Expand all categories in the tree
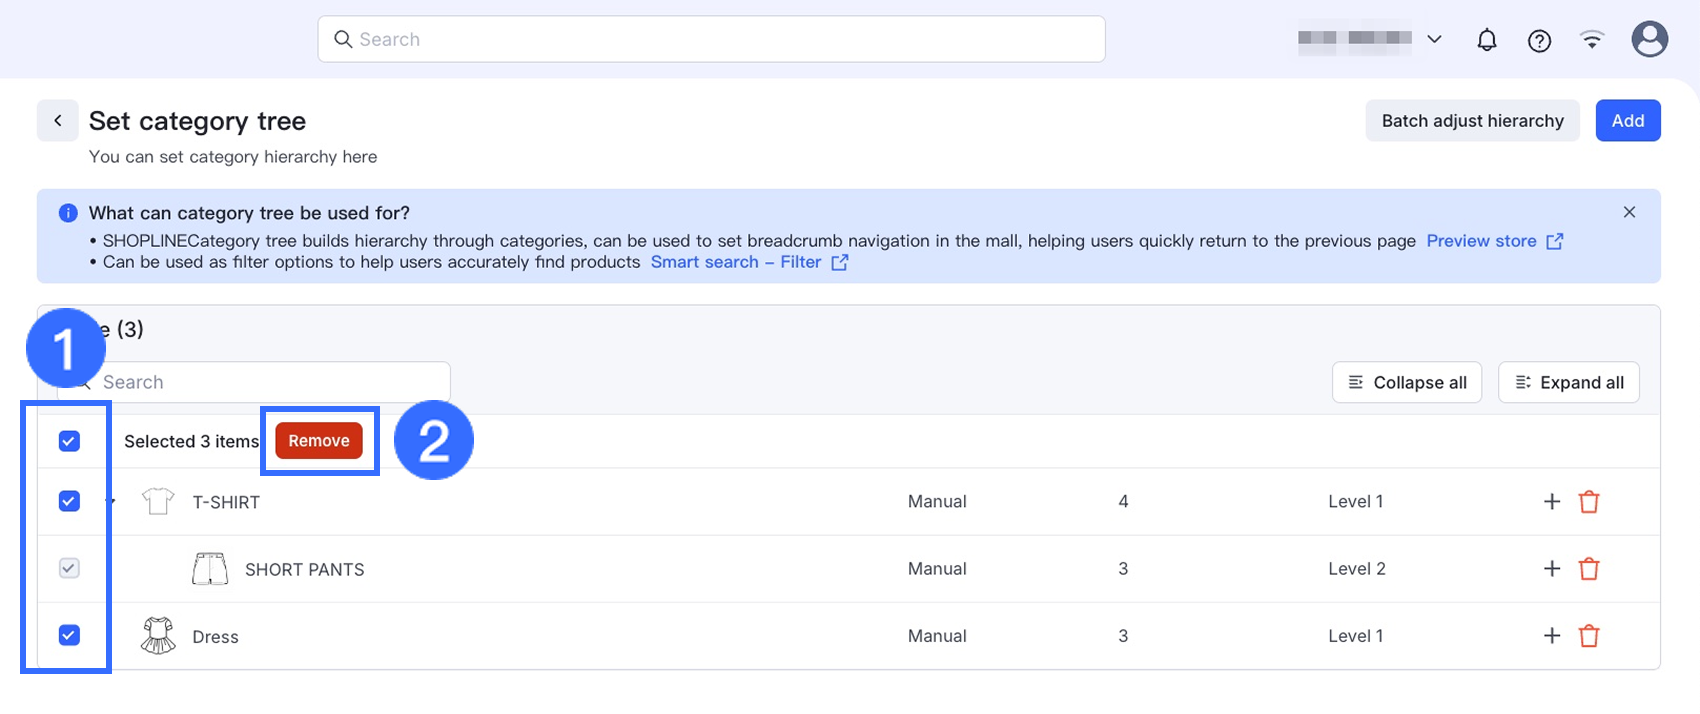Image resolution: width=1700 pixels, height=714 pixels. tap(1568, 383)
